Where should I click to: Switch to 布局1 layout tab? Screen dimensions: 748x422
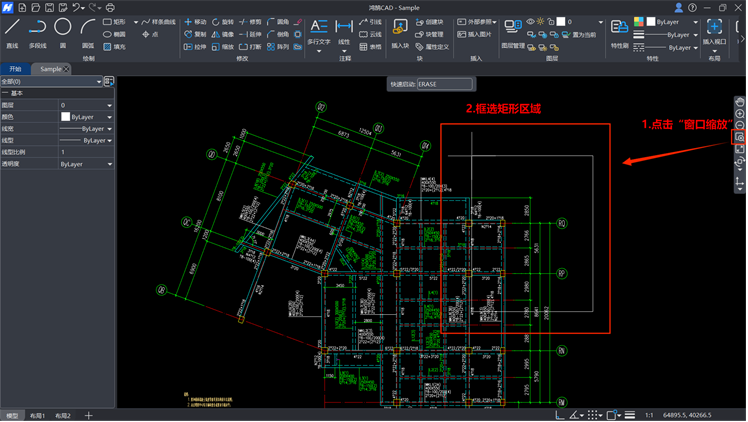(37, 415)
